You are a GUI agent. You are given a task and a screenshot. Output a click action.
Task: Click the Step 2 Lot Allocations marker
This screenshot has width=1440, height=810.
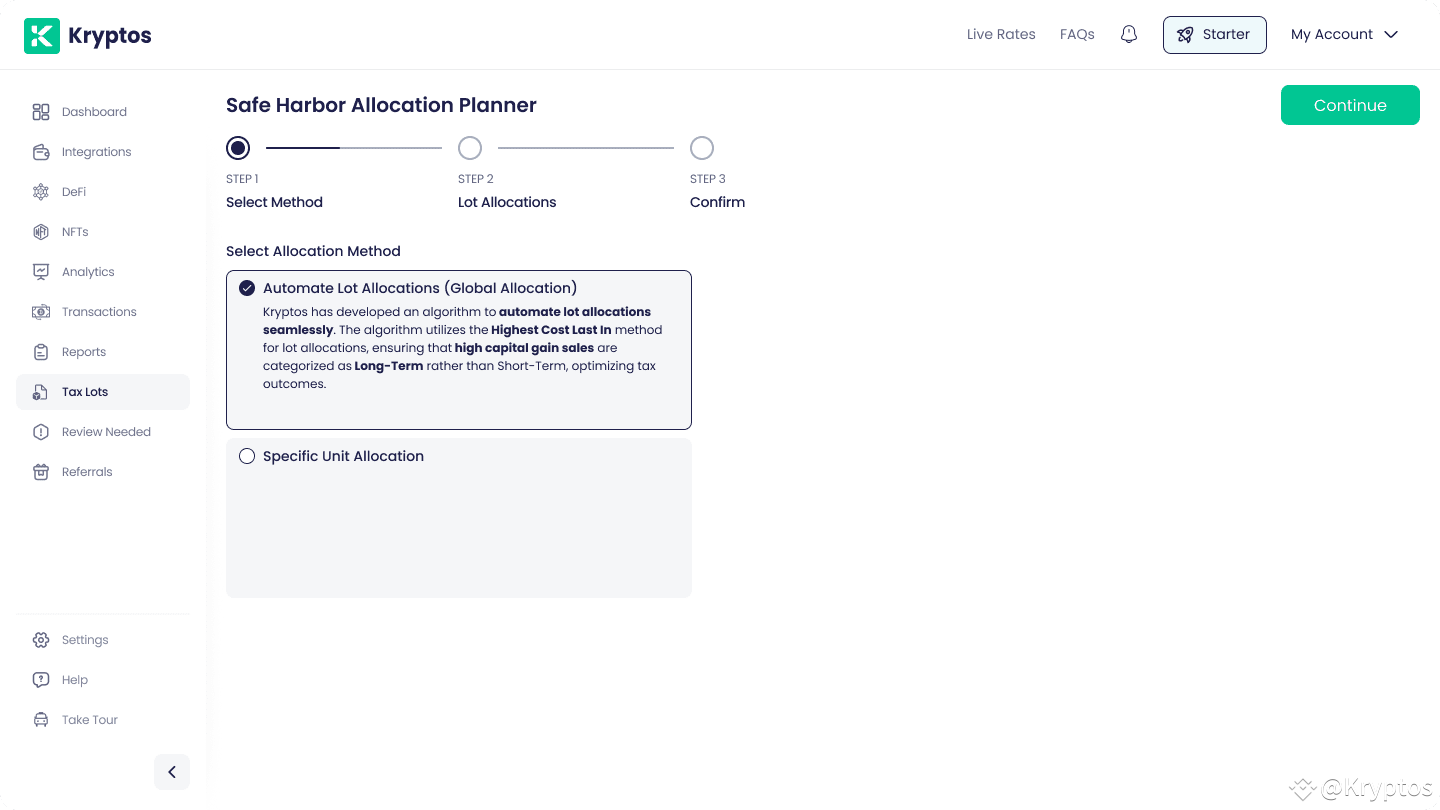(x=470, y=148)
